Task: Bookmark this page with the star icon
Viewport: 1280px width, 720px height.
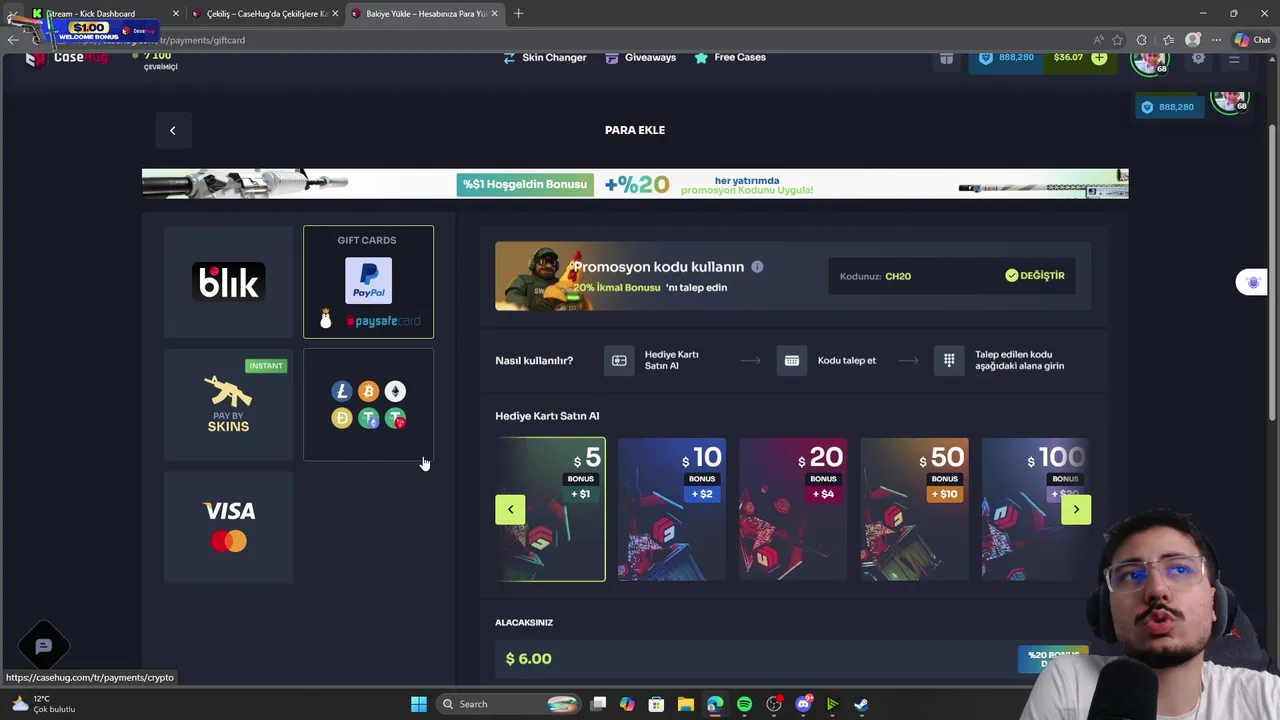Action: click(1117, 40)
